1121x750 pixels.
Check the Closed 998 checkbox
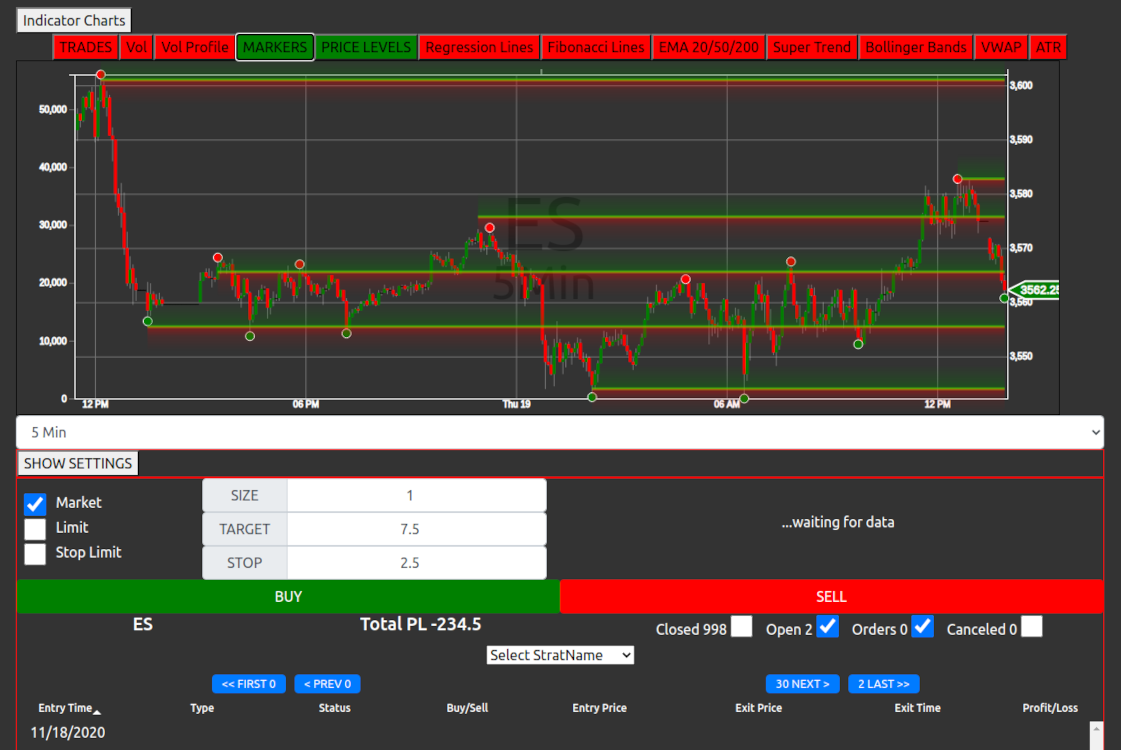click(741, 627)
